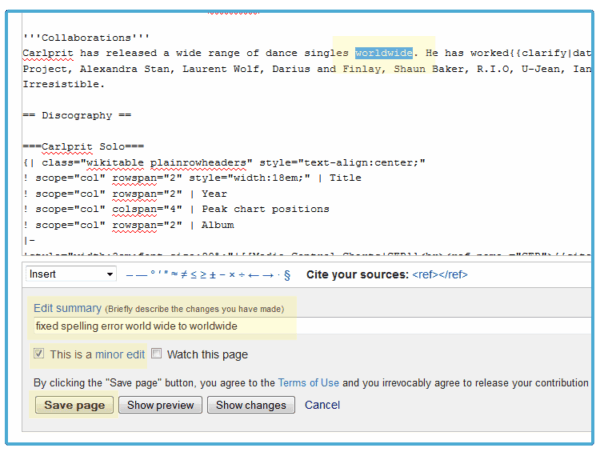Image resolution: width=600 pixels, height=456 pixels.
Task: Click 'colspan' in the wikitext
Action: 134,209
